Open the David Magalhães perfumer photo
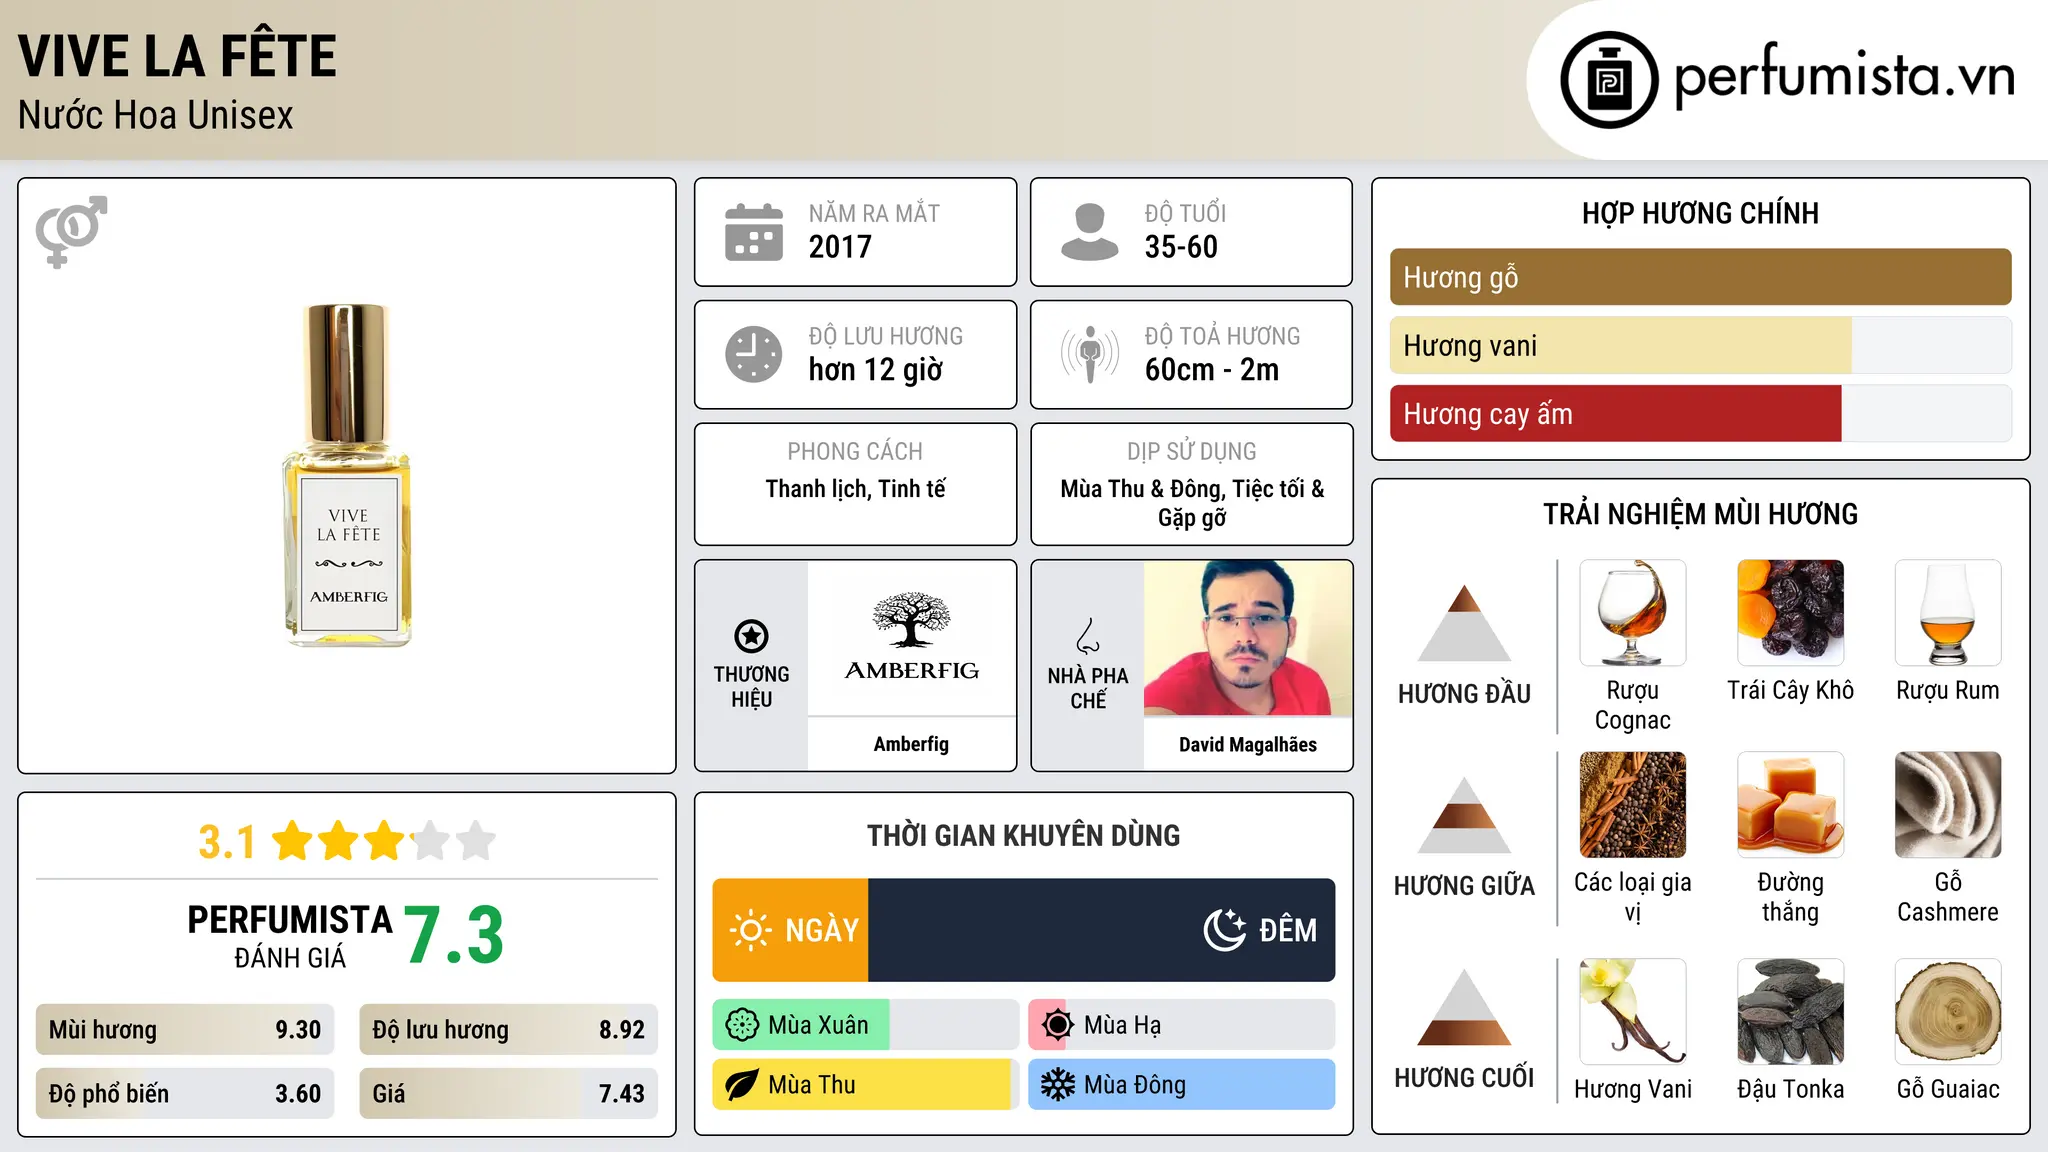Image resolution: width=2048 pixels, height=1152 pixels. click(x=1248, y=638)
